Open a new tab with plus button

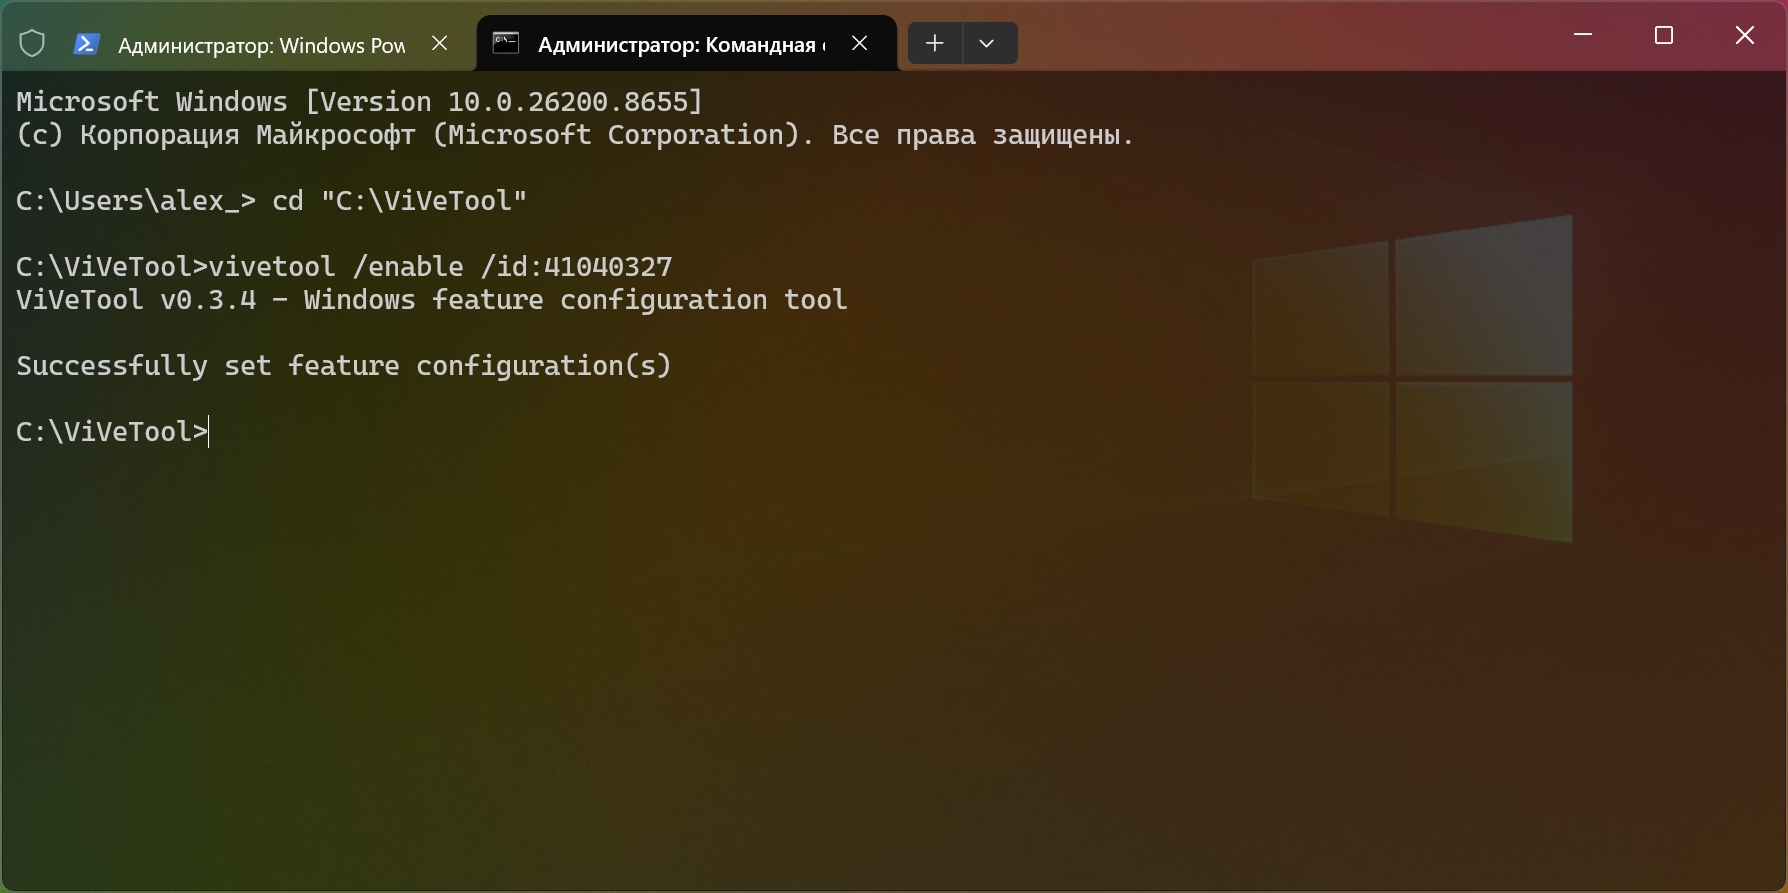(935, 43)
